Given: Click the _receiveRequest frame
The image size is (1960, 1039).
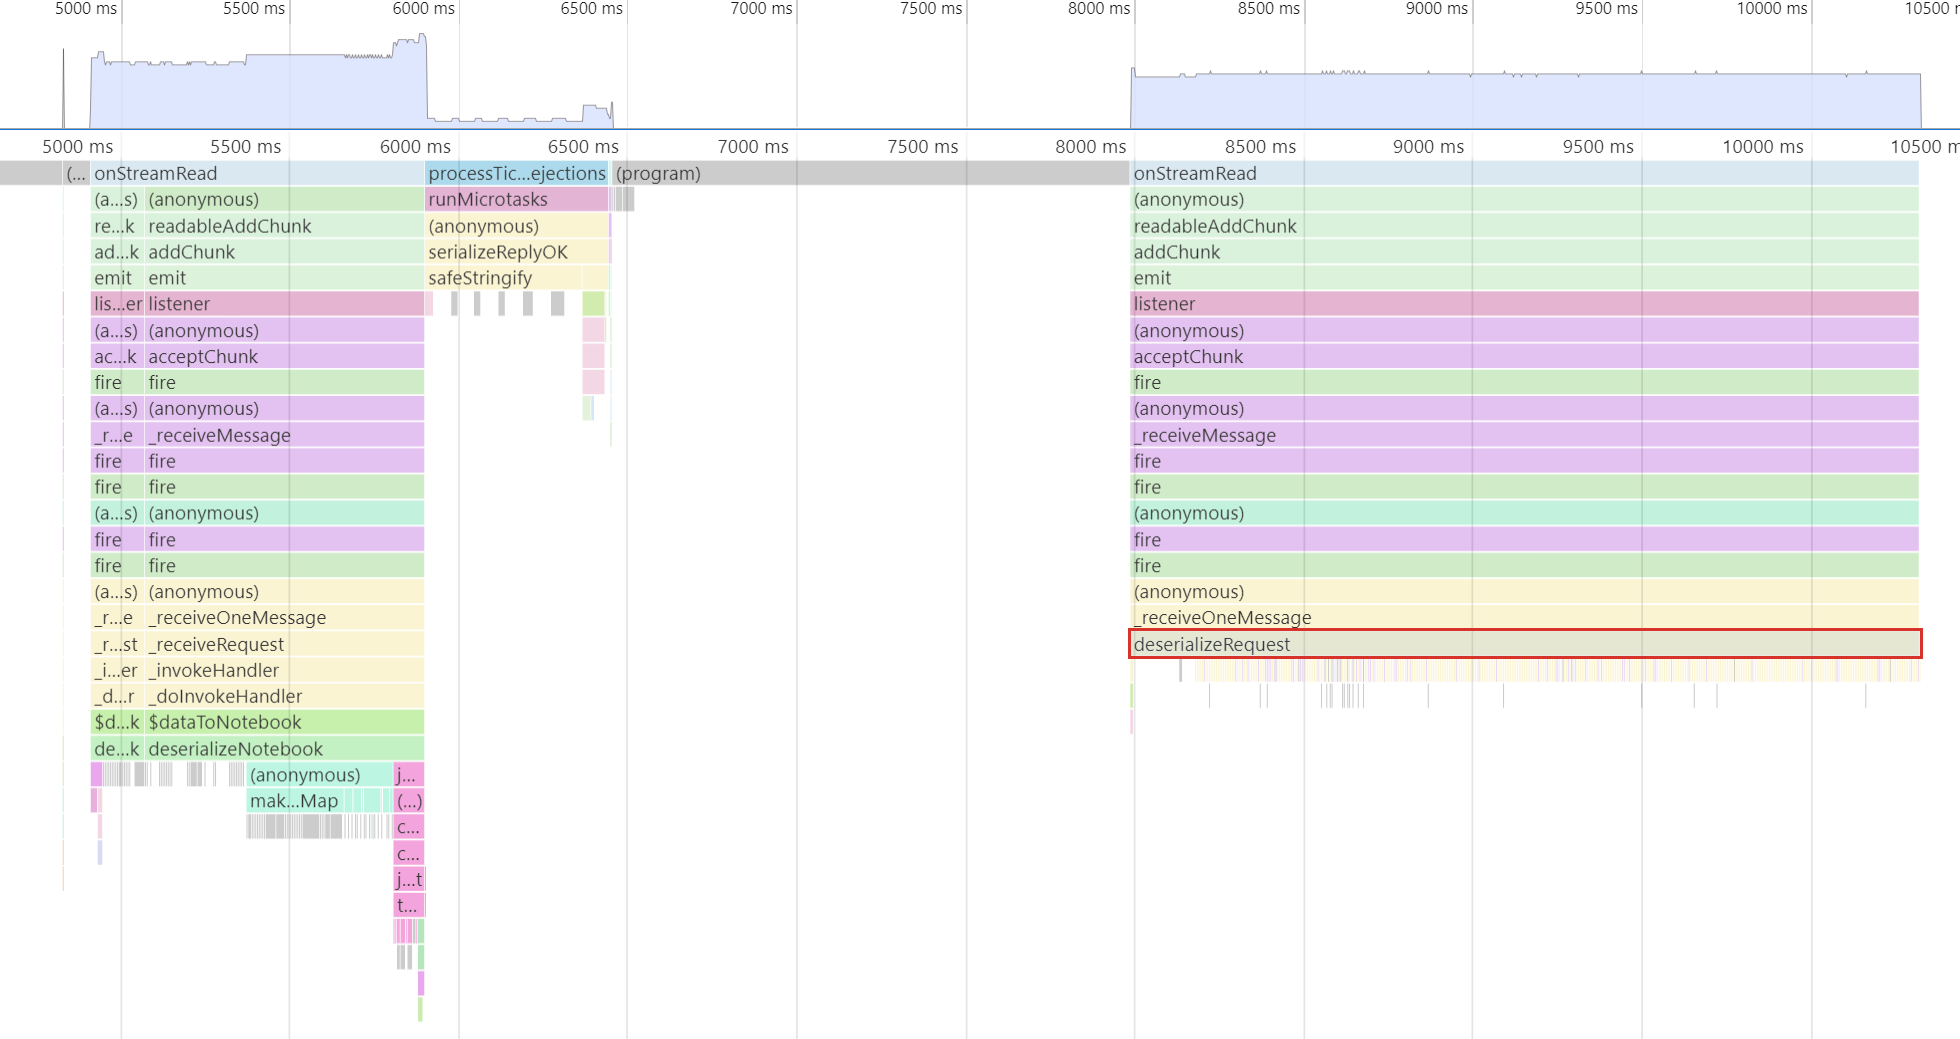Looking at the screenshot, I should (284, 644).
